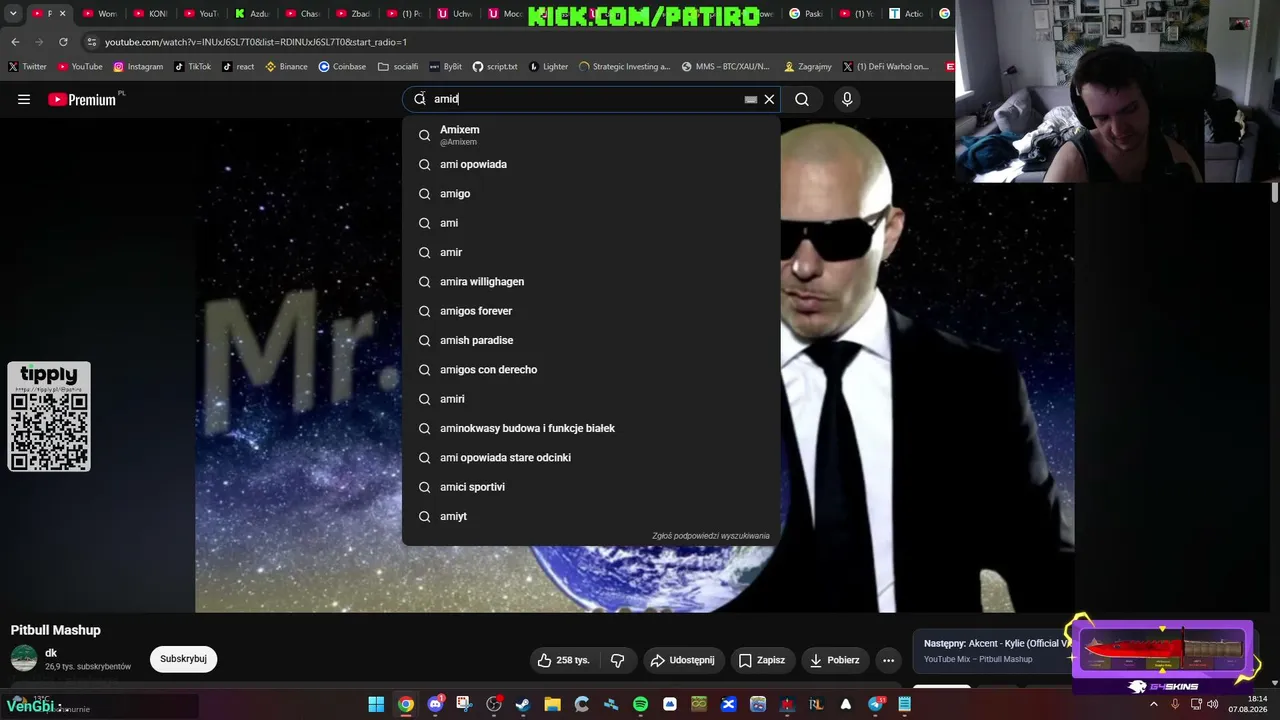Screen dimensions: 1280x720
Task: Show hidden system tray icons chevron
Action: (x=1154, y=704)
